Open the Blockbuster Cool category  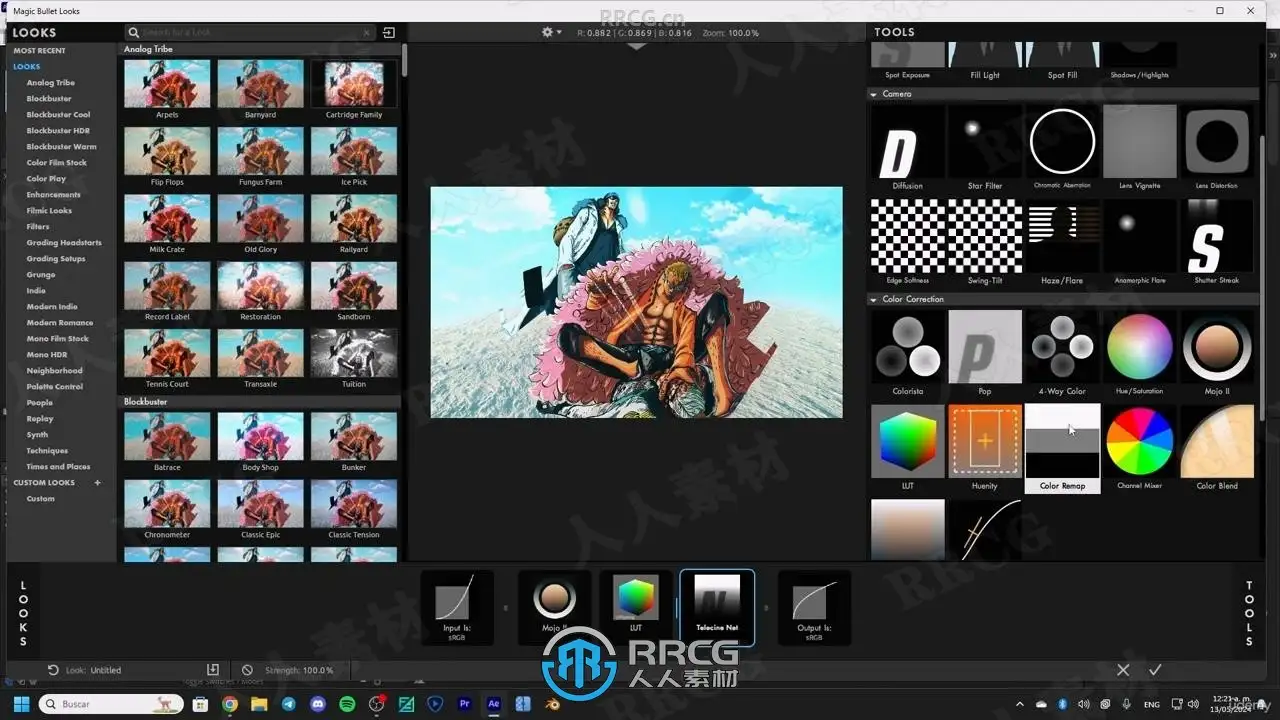click(58, 115)
